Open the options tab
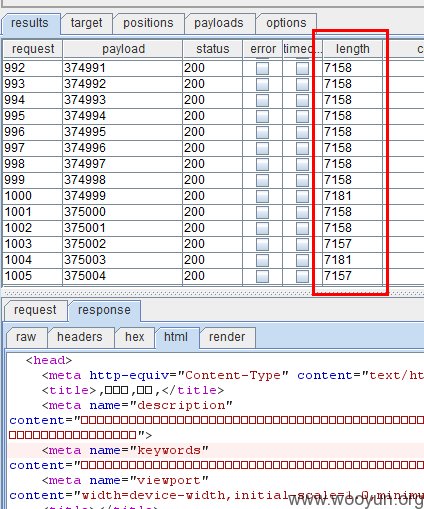The image size is (424, 509). [x=286, y=23]
